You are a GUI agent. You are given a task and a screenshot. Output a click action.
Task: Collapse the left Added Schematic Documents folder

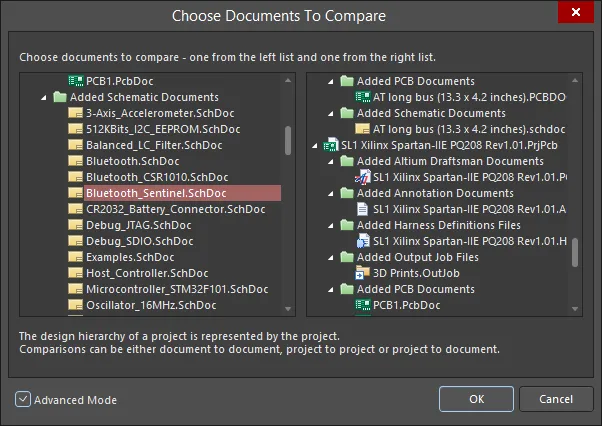point(43,97)
